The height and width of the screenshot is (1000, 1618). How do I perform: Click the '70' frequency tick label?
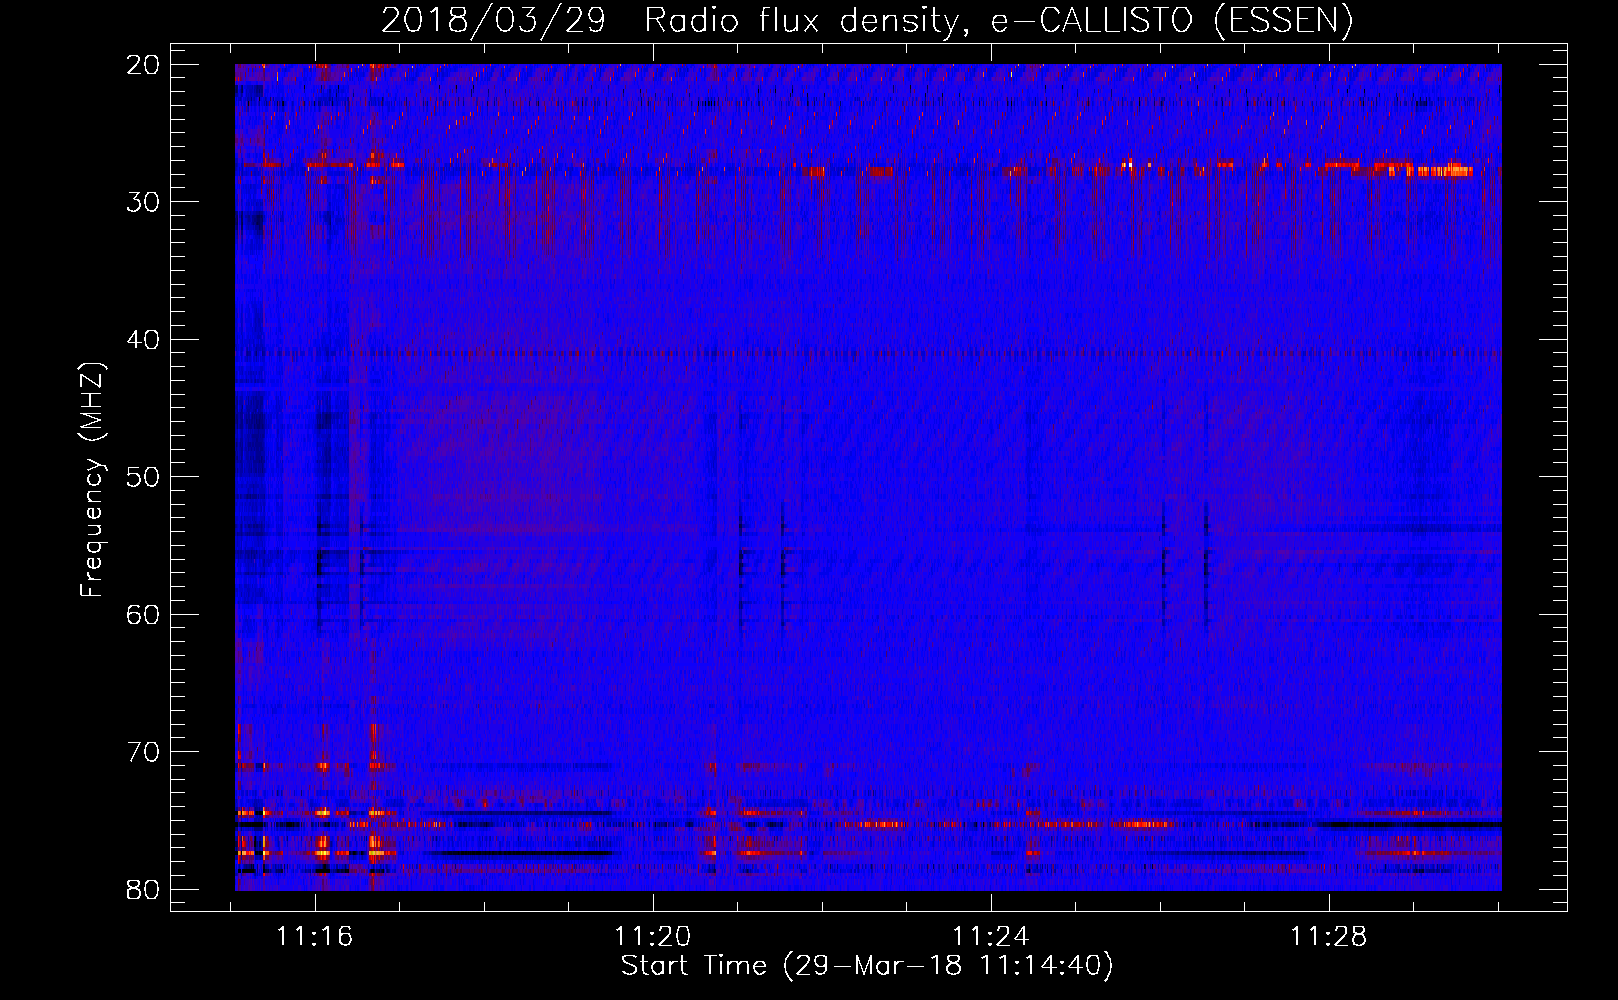click(x=144, y=752)
